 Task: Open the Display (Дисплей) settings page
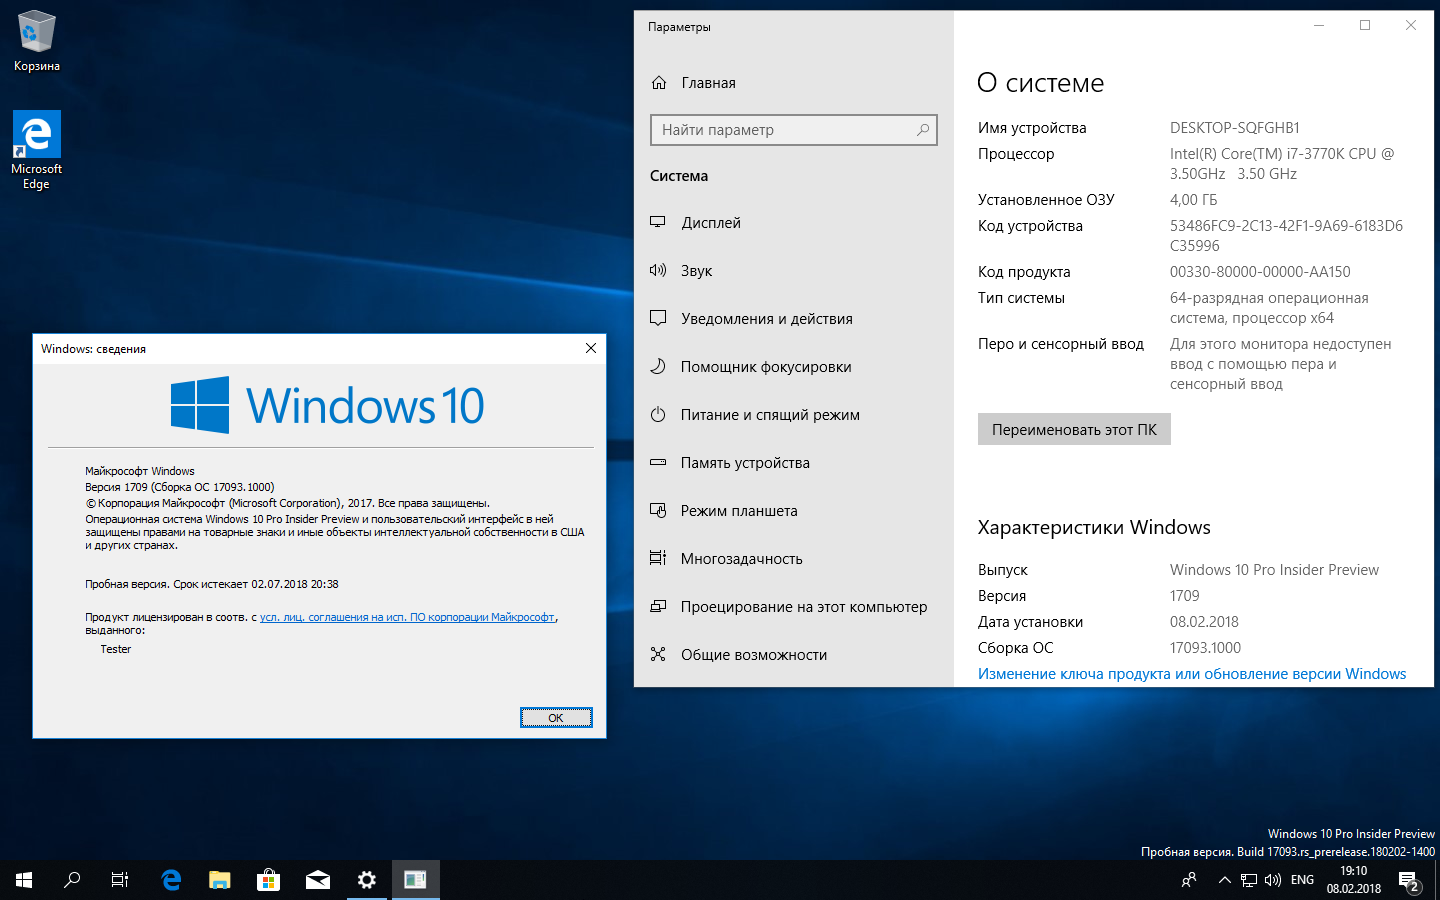pyautogui.click(x=711, y=223)
